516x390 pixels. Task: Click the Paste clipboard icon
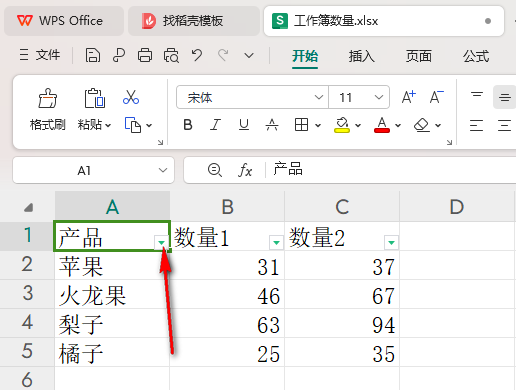coord(94,98)
